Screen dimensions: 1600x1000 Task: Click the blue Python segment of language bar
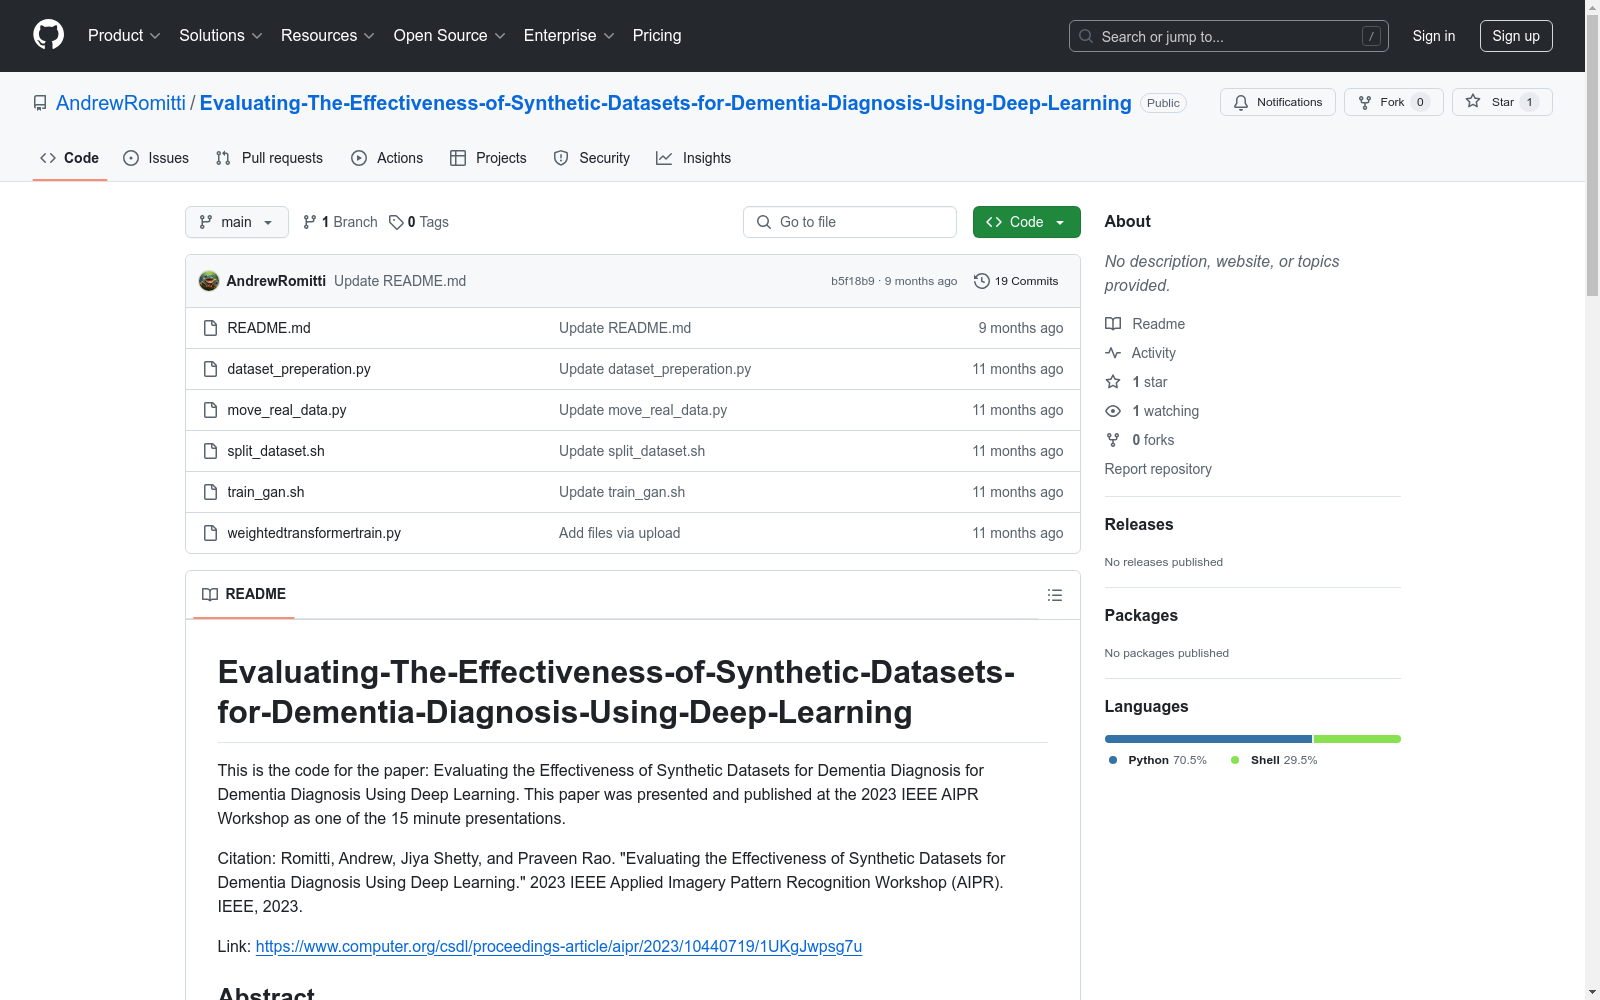click(x=1208, y=739)
